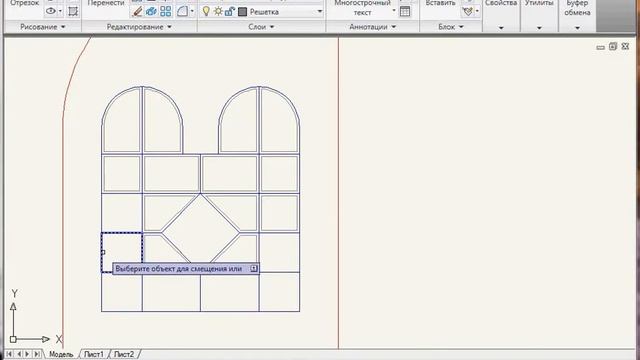Click the gray layer color swatch
The height and width of the screenshot is (360, 640).
(x=242, y=12)
